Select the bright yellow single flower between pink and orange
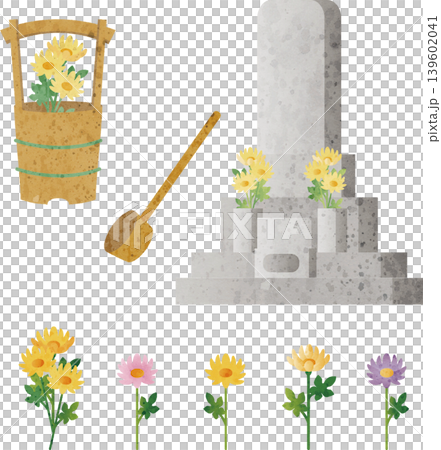Viewport: 441px width, 450px height. coord(225,402)
